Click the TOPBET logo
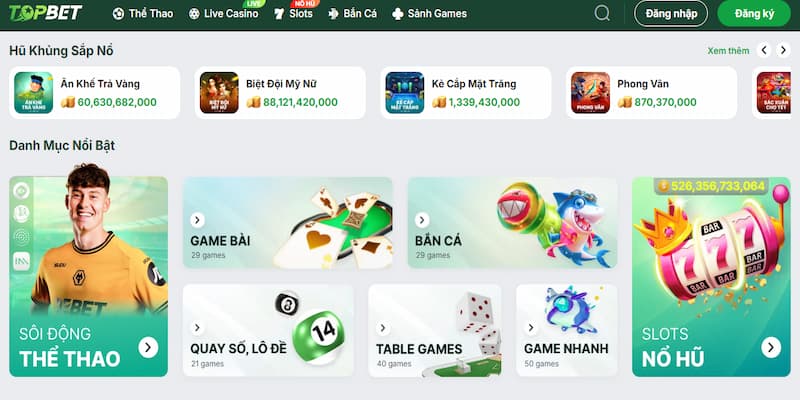 (45, 13)
